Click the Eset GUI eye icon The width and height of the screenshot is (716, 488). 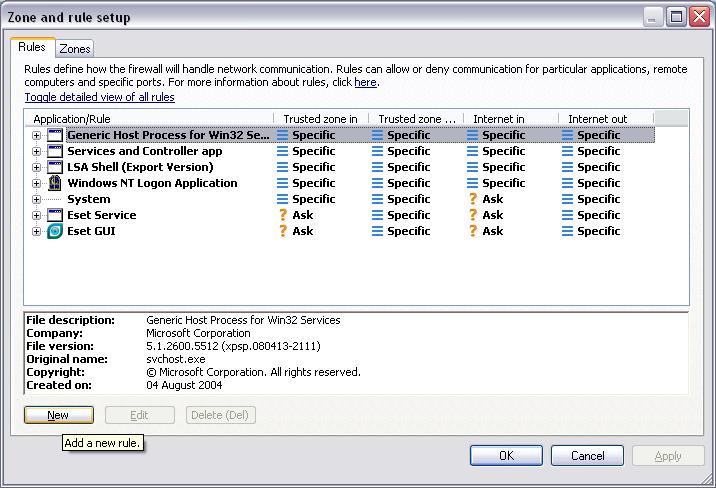[55, 231]
